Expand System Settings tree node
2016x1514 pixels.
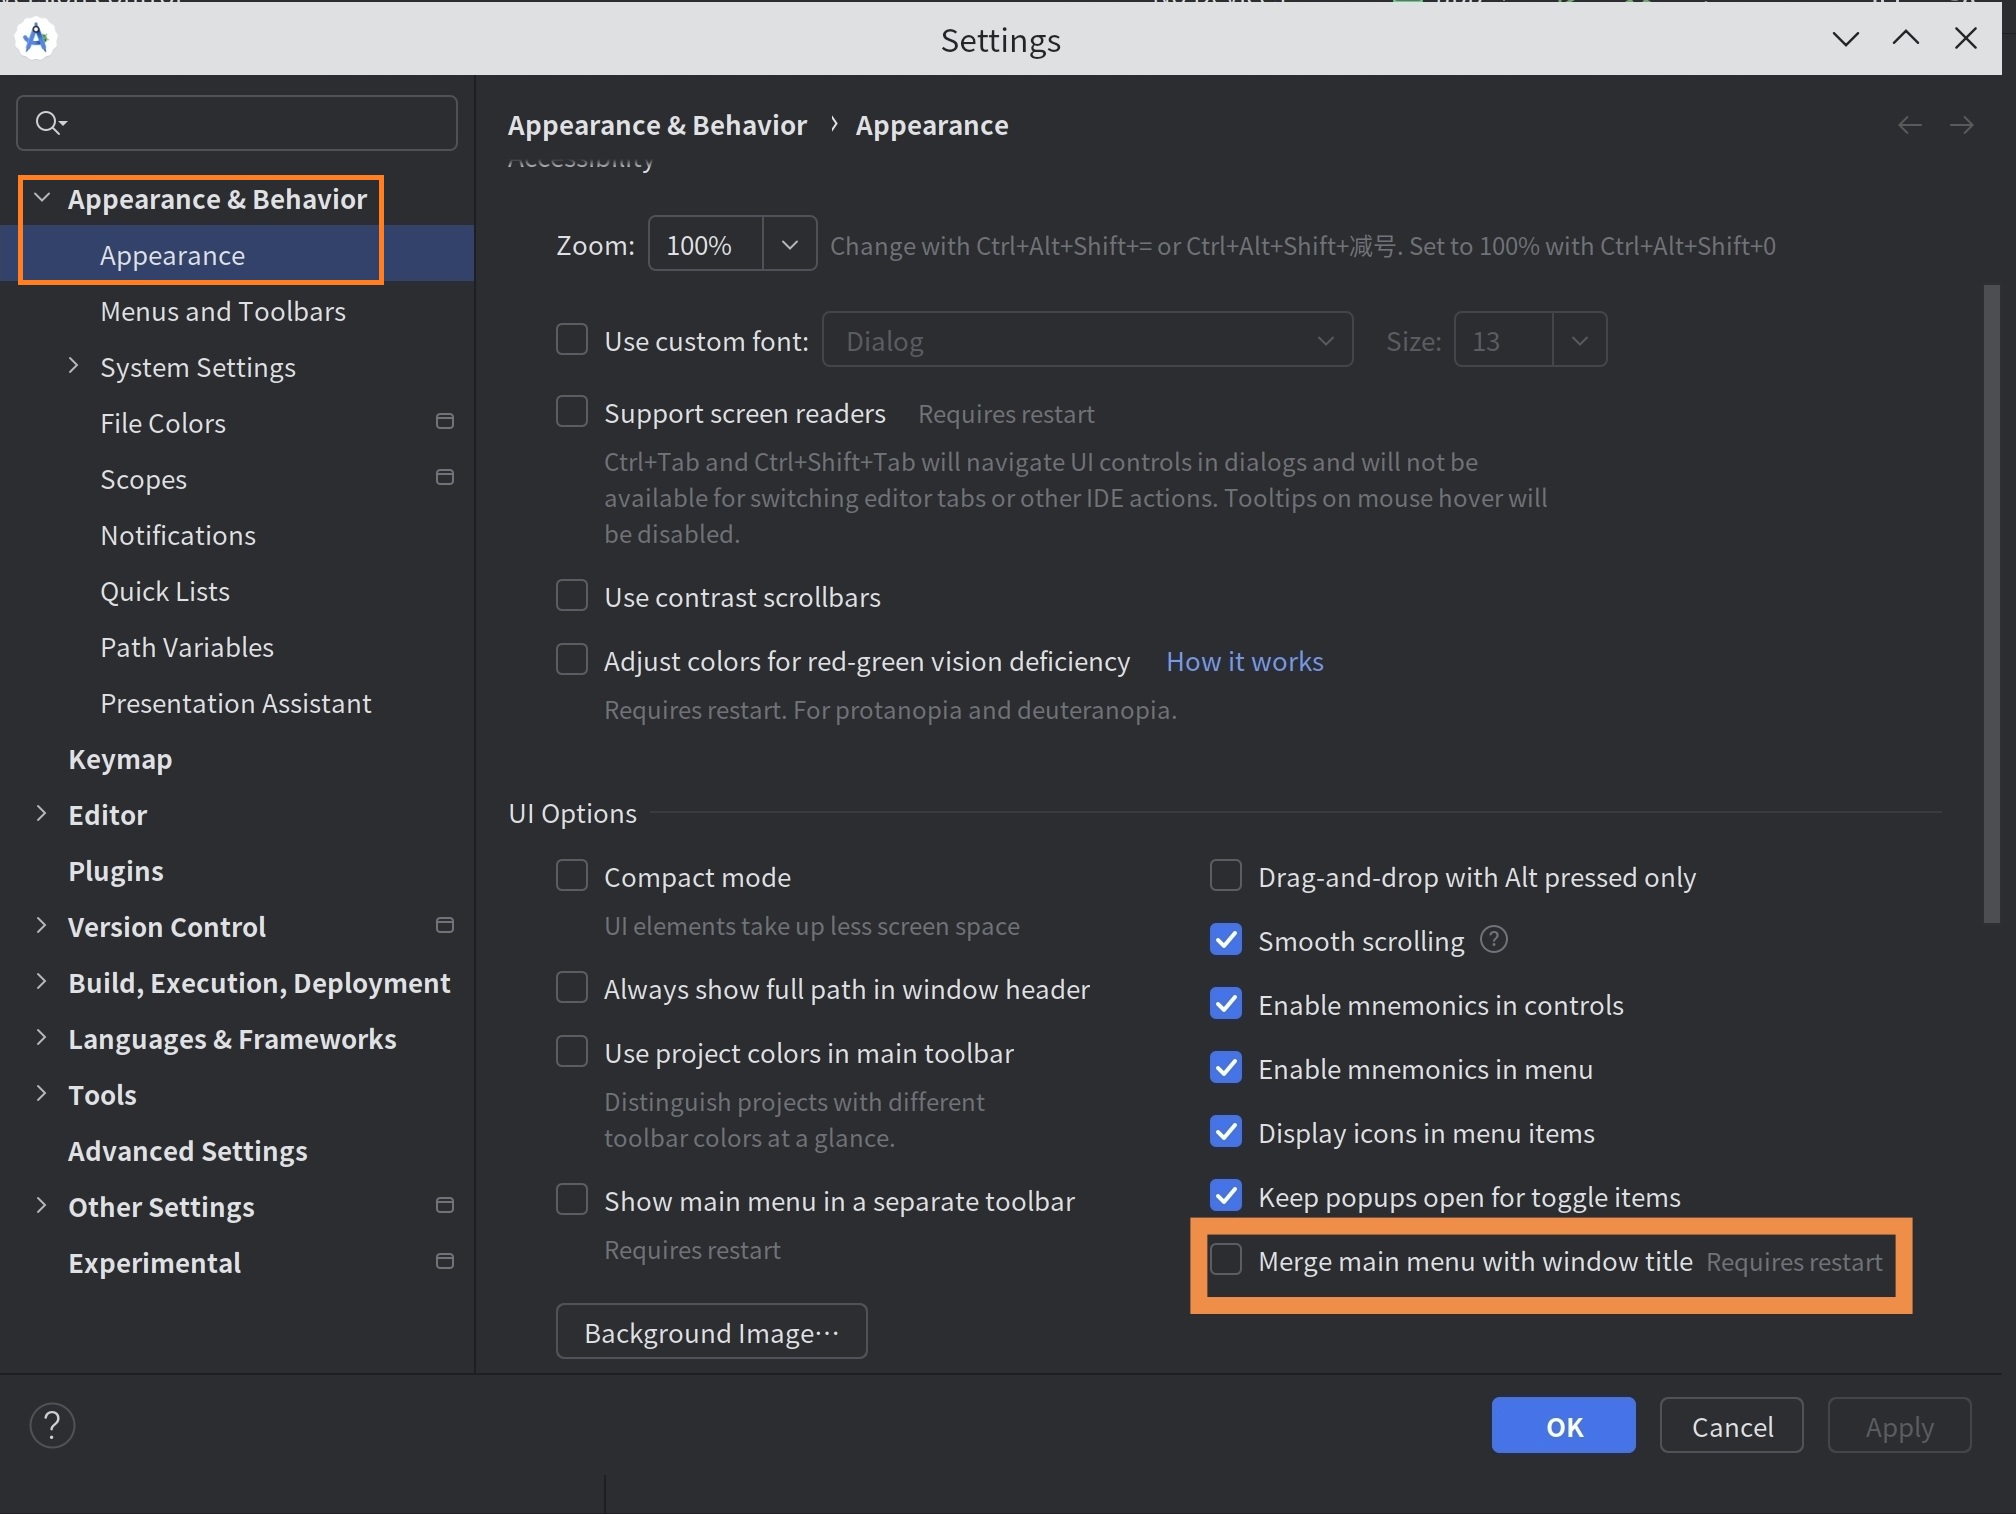[x=73, y=366]
